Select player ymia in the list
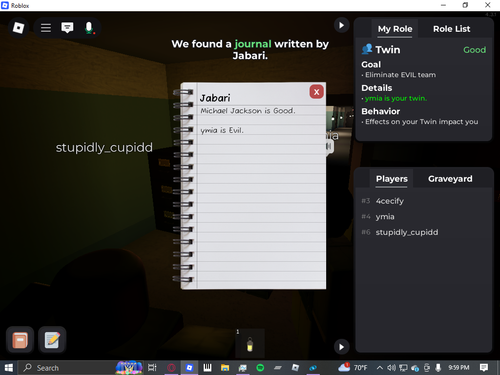The width and height of the screenshot is (500, 375). tap(385, 217)
